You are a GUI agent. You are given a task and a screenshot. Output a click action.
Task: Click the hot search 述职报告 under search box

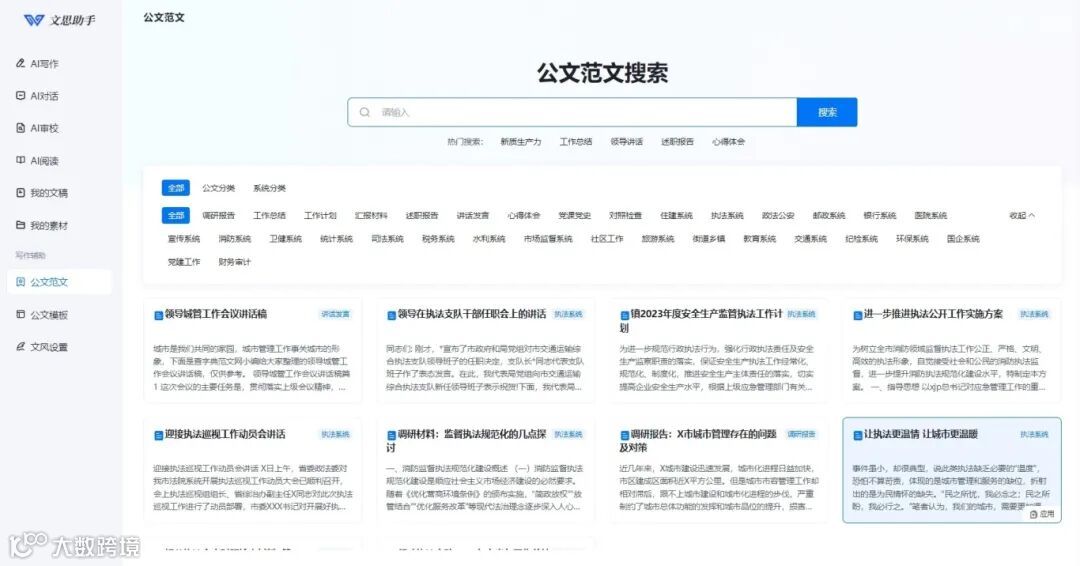point(678,142)
